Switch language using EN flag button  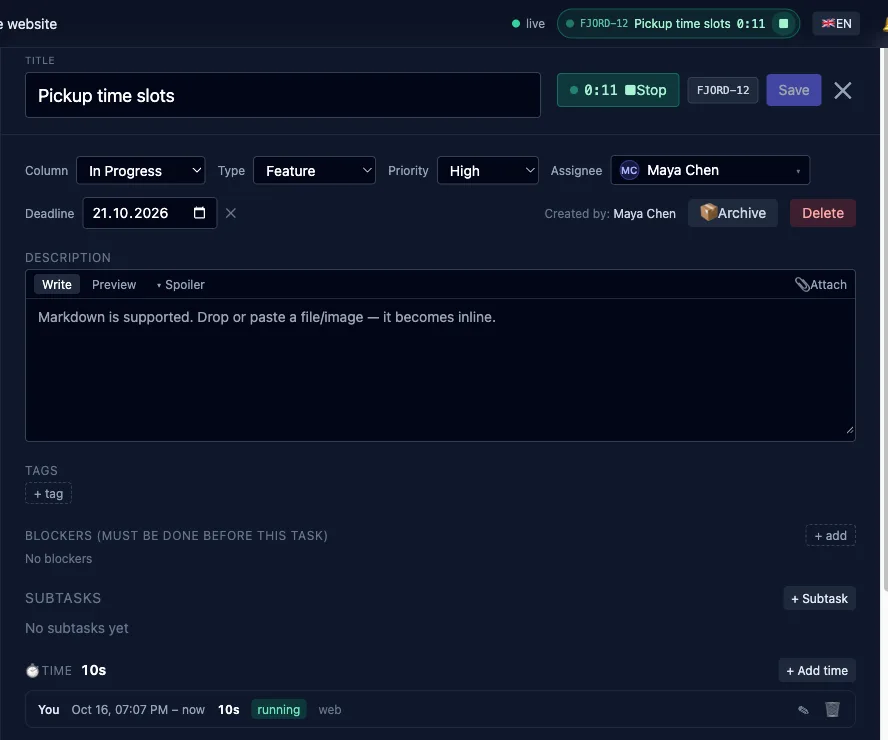tap(836, 24)
